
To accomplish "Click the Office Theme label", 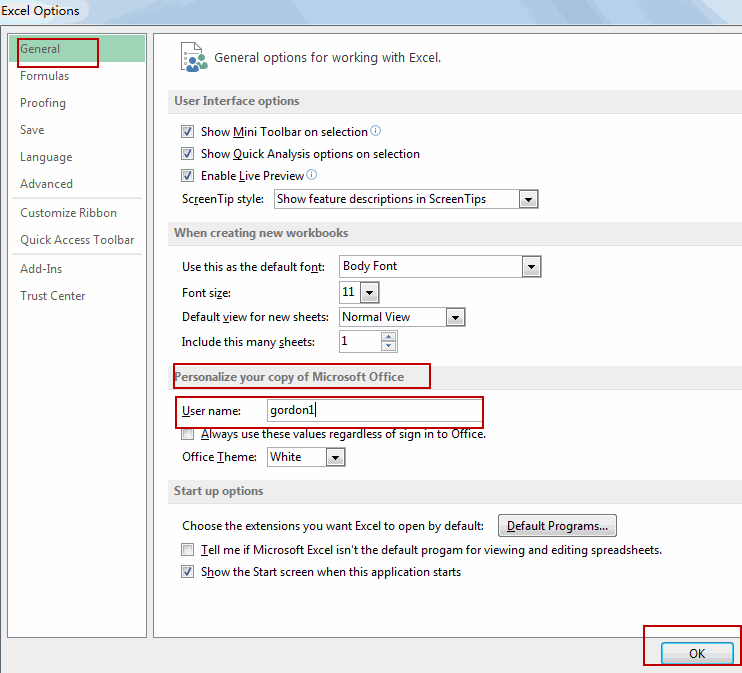I will pyautogui.click(x=220, y=457).
